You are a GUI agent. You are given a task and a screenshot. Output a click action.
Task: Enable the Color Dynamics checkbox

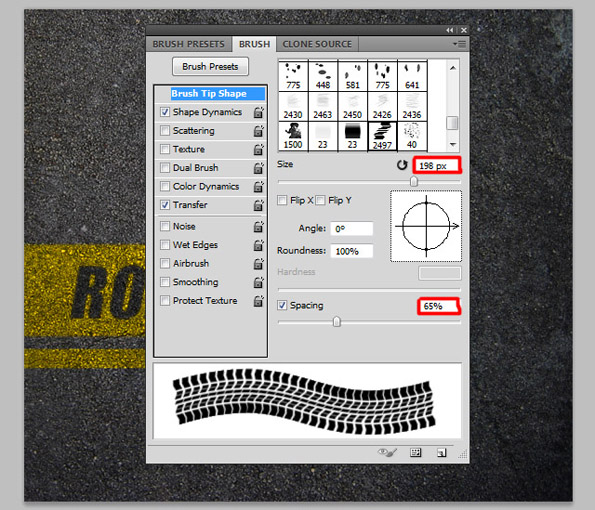point(165,186)
